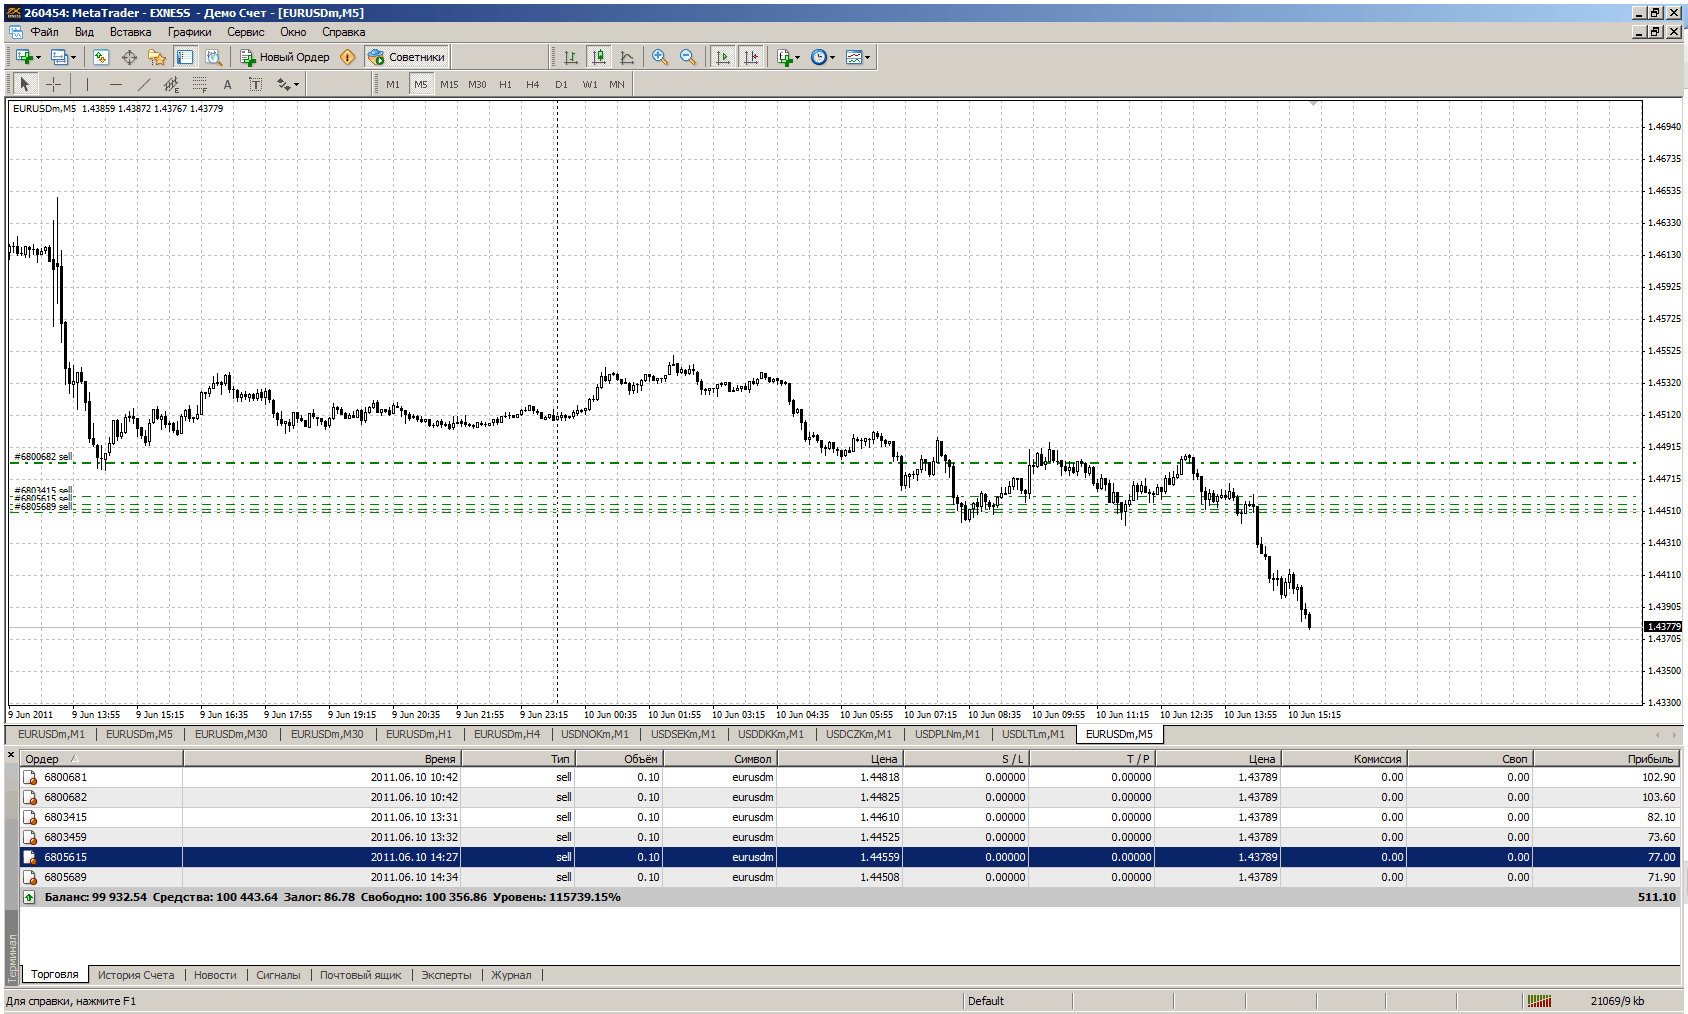Image resolution: width=1688 pixels, height=1014 pixels.
Task: Sort by the Объём column header
Action: pyautogui.click(x=619, y=759)
